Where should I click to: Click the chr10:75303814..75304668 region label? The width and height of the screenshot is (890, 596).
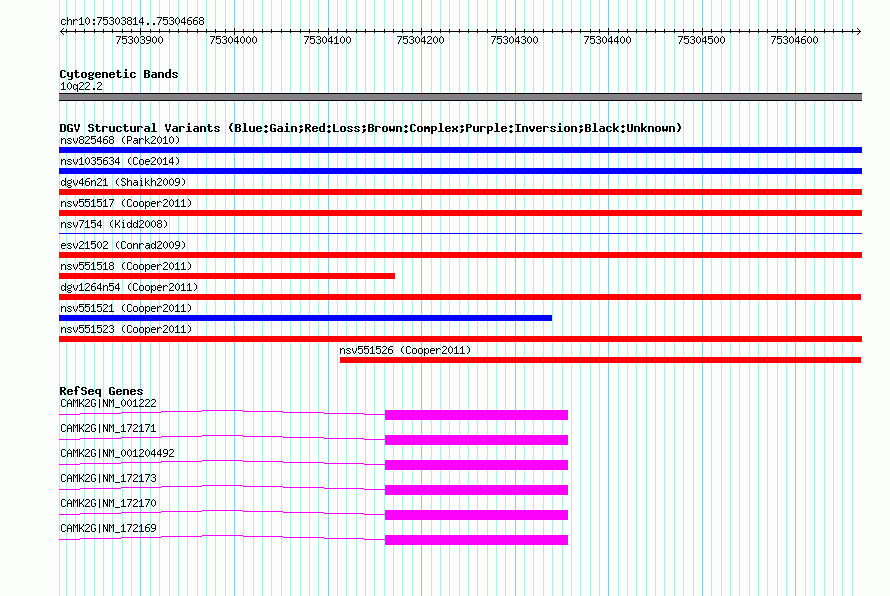pyautogui.click(x=132, y=22)
